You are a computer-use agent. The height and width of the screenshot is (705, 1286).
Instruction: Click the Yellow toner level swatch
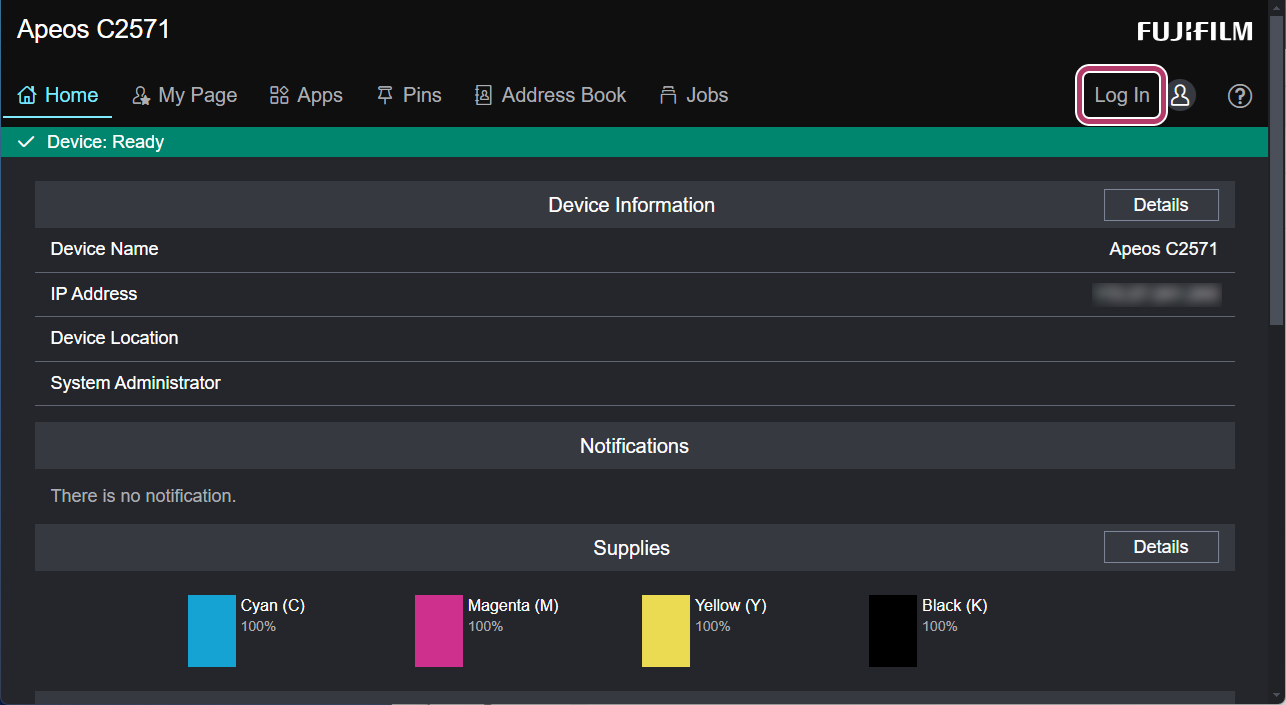click(666, 631)
